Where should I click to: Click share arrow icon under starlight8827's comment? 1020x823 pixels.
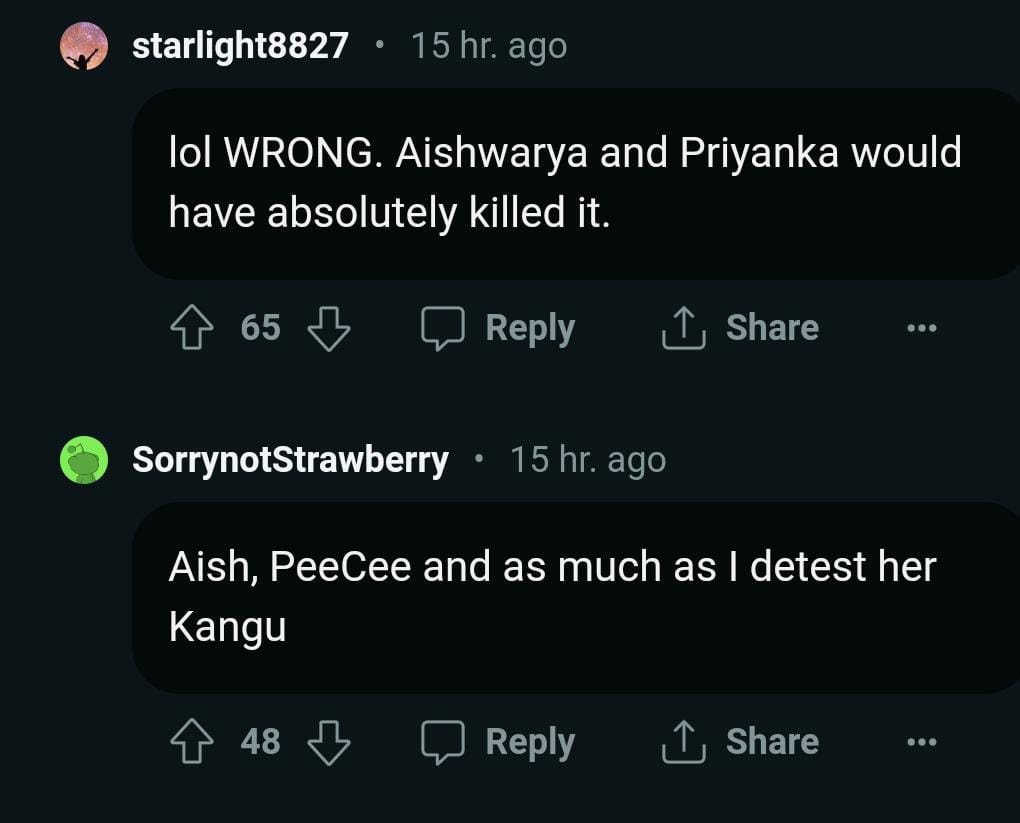tap(684, 328)
